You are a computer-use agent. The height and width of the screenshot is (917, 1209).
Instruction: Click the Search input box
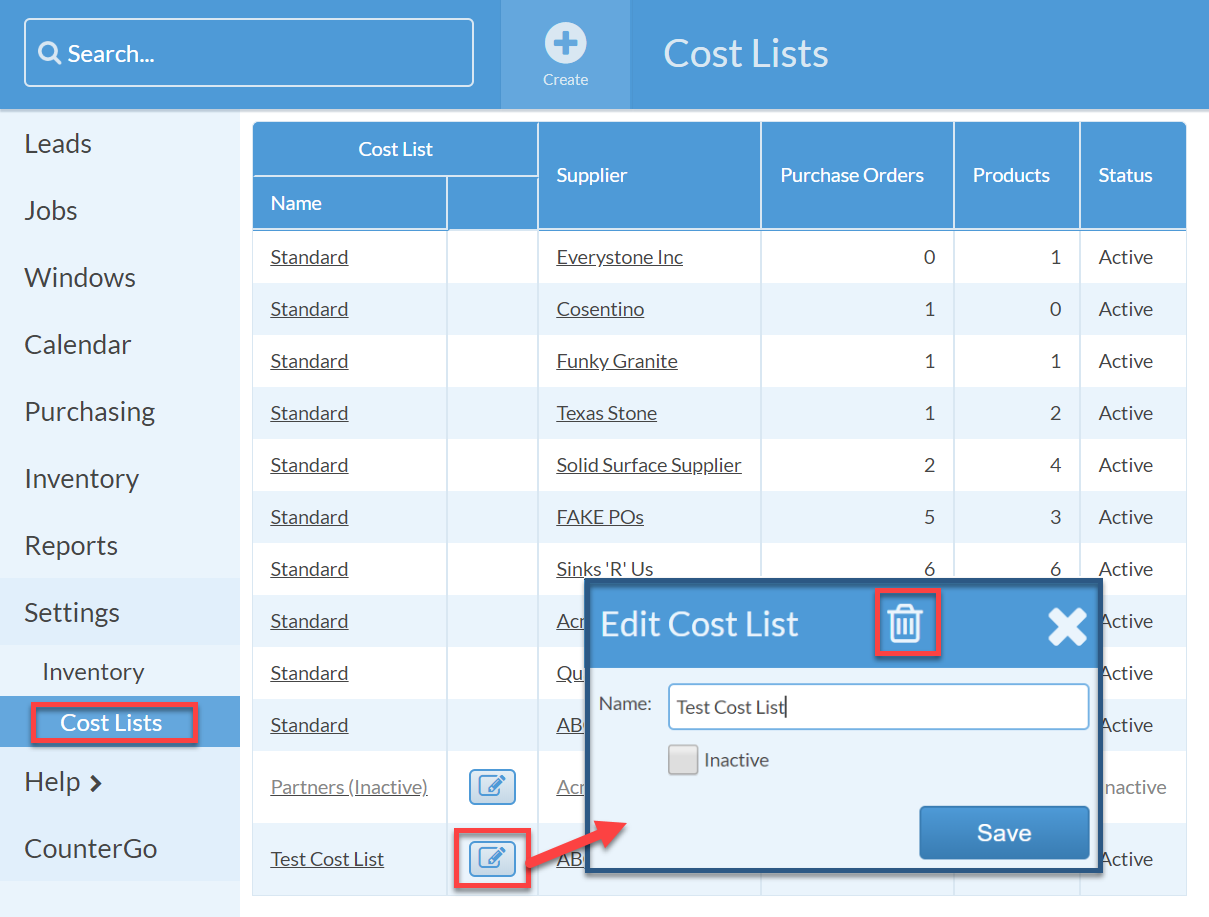point(248,52)
